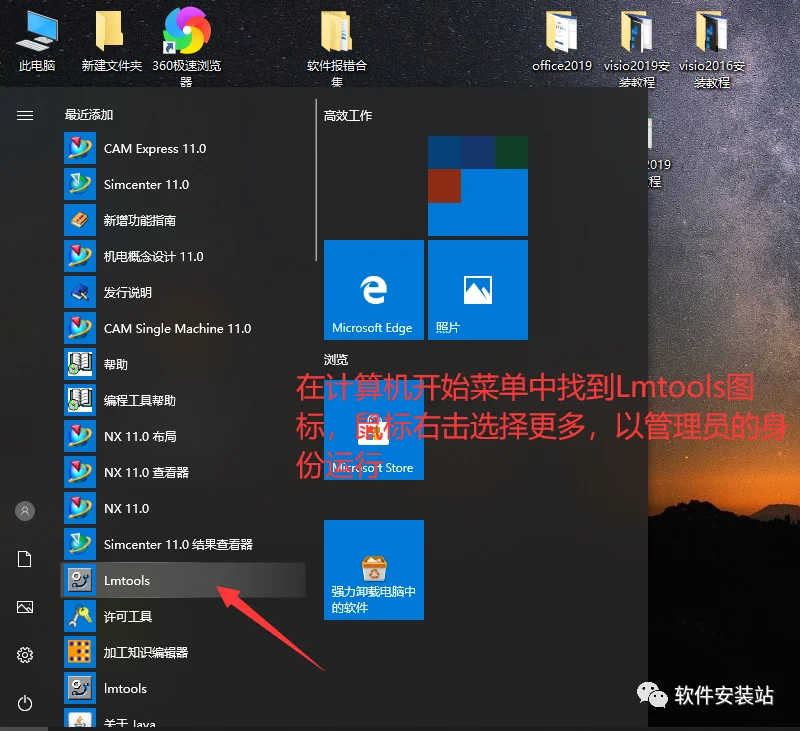Screen dimensions: 800x731
Task: Open the 许可工具 keys icon
Action: coord(80,616)
